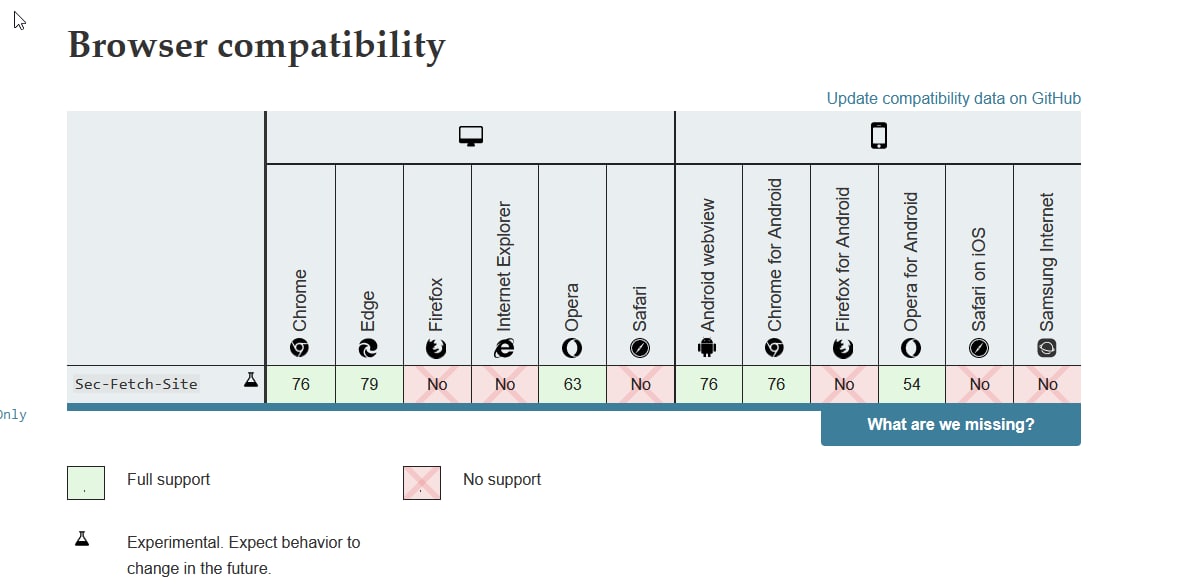
Task: Click the Samsung Internet icon
Action: pos(1047,348)
